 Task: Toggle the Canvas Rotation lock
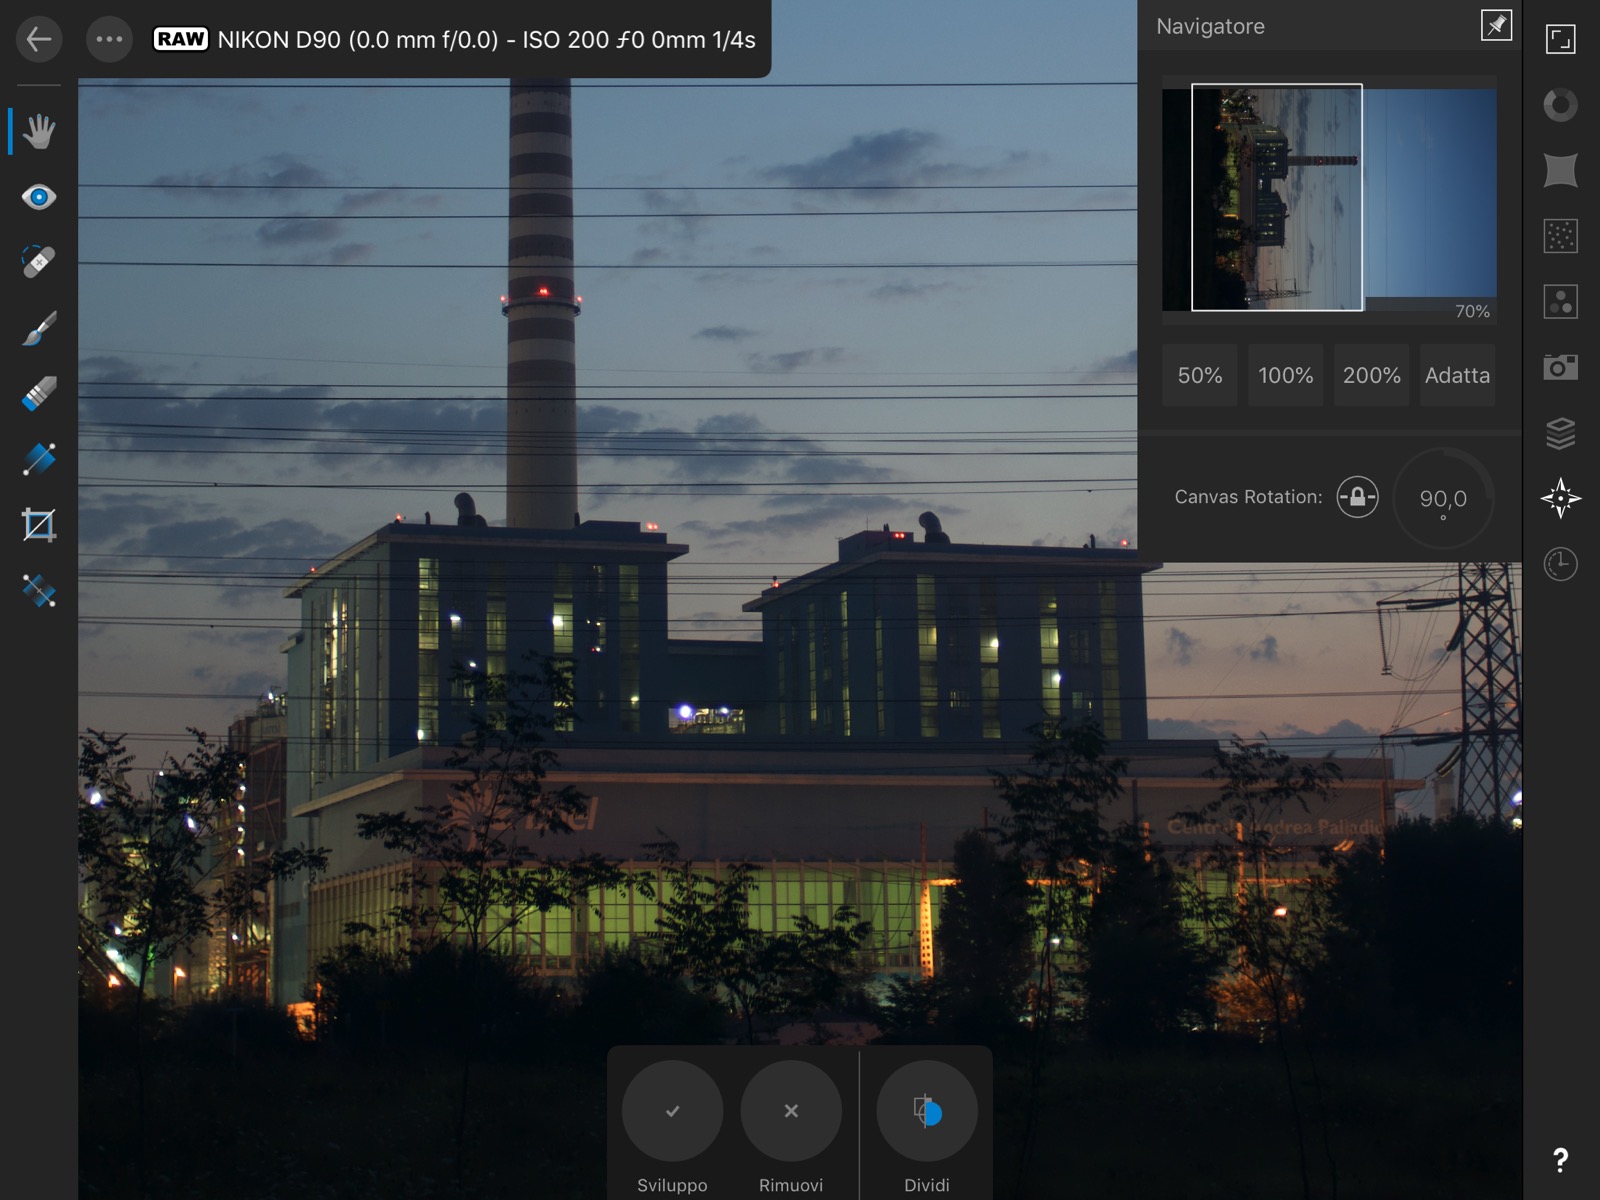[1357, 497]
